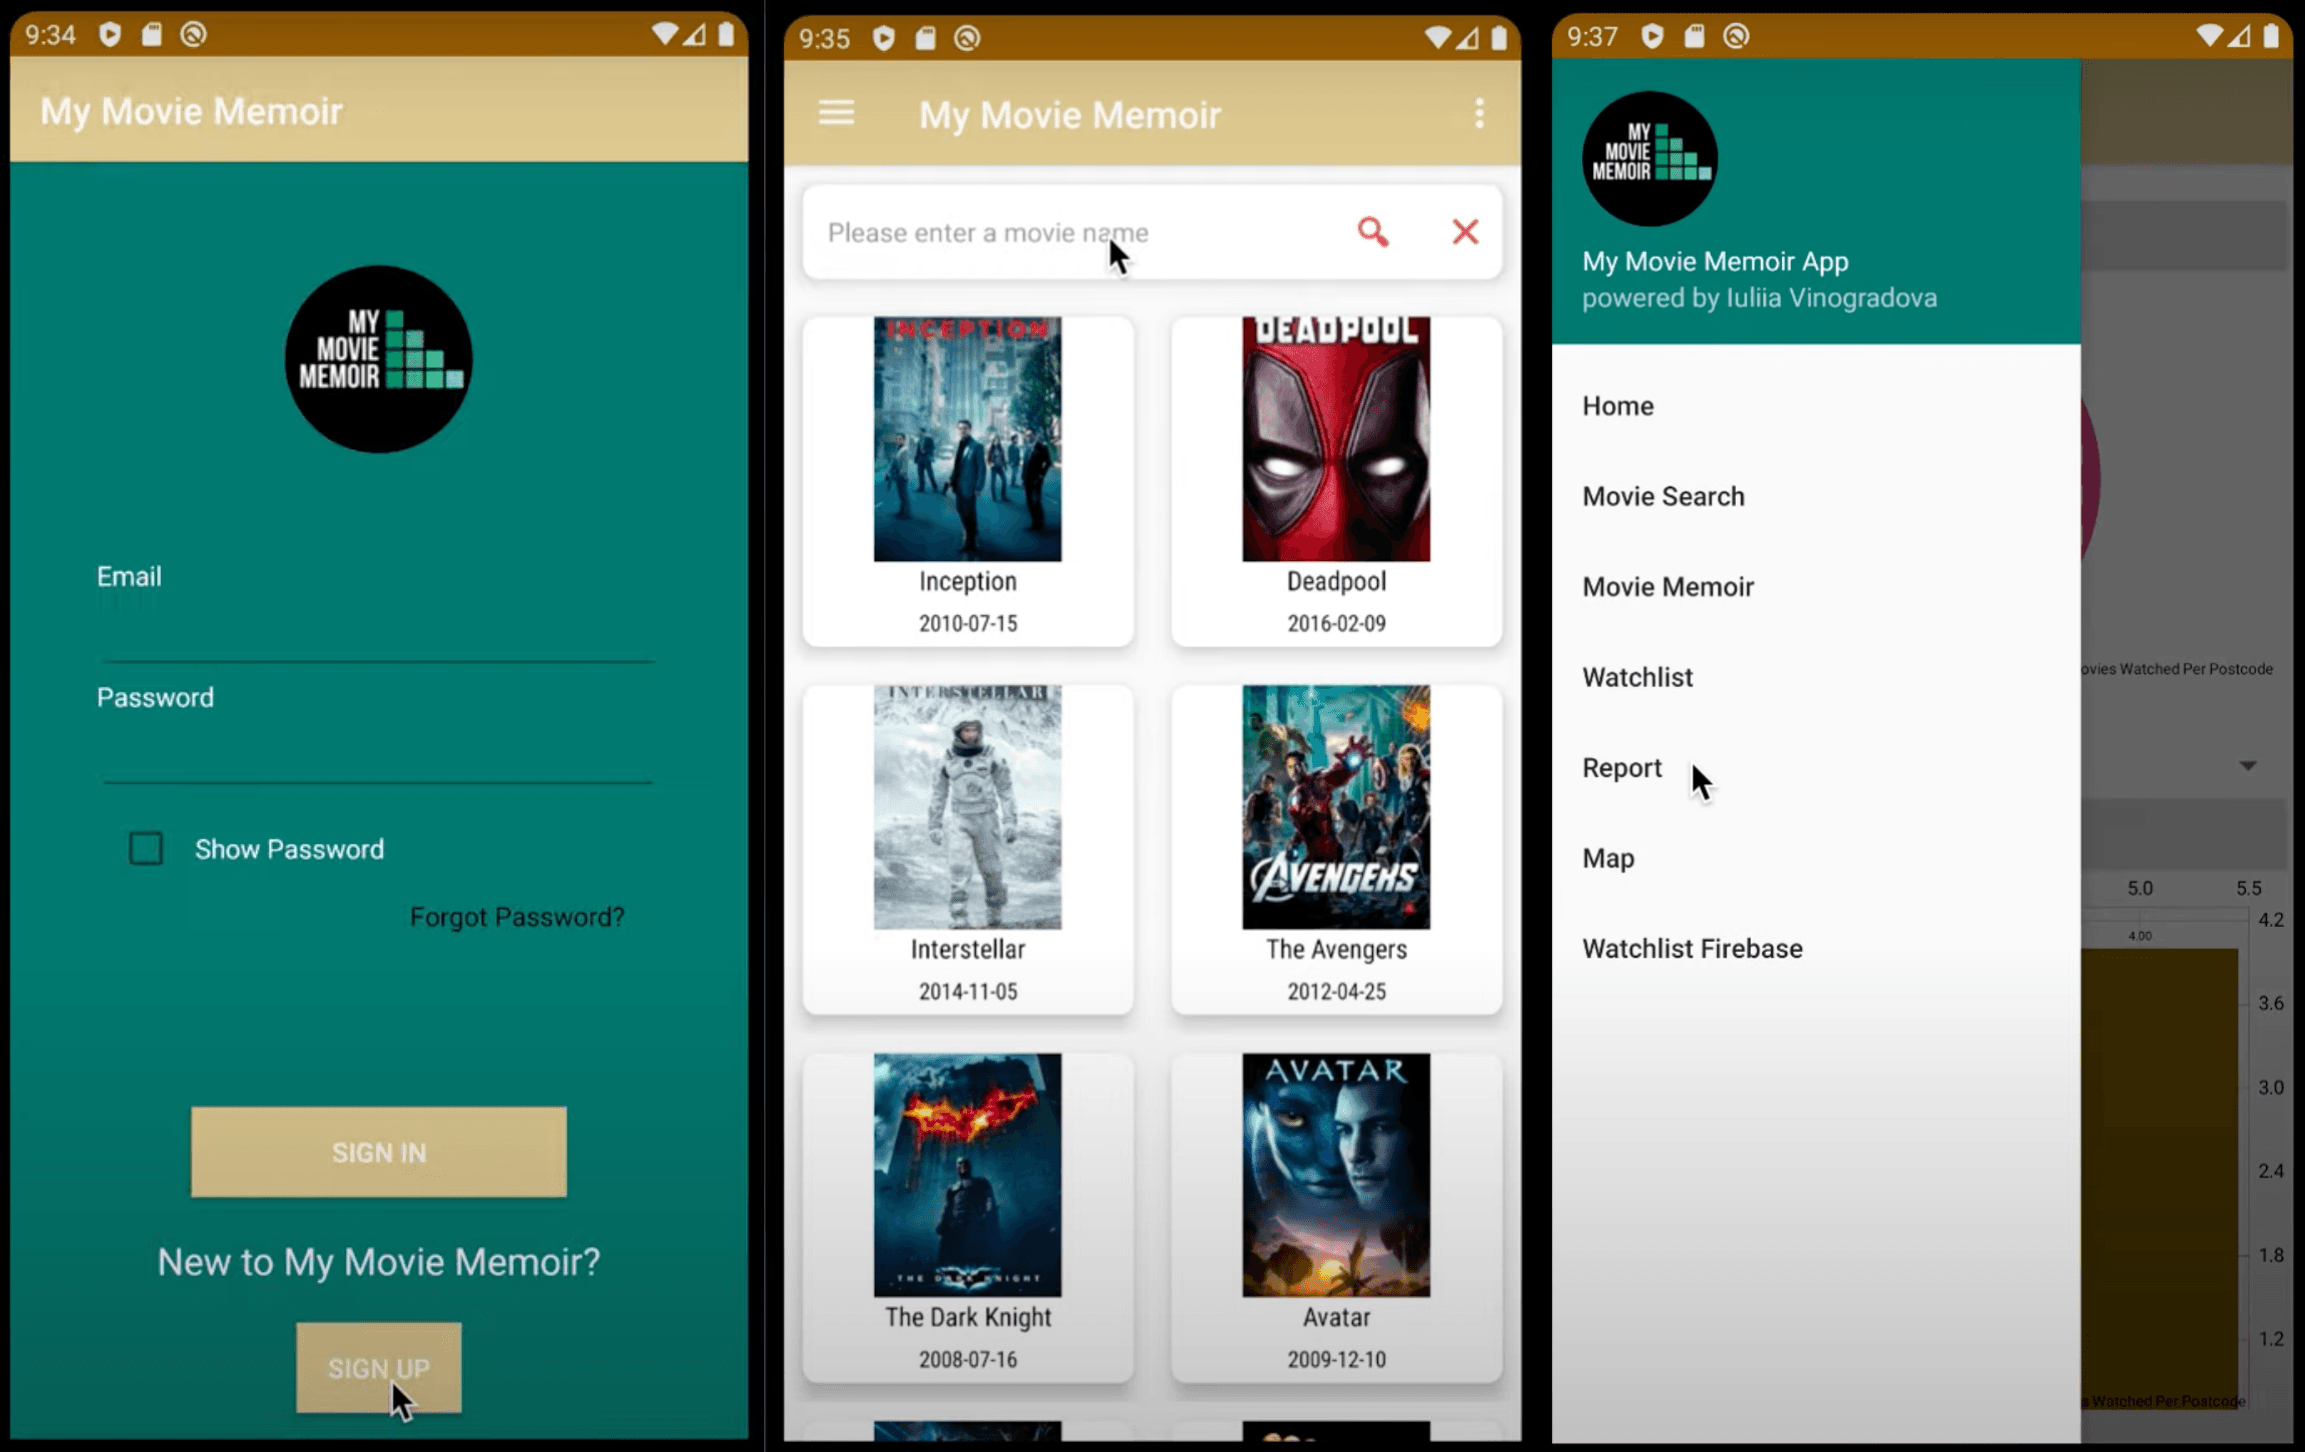This screenshot has height=1452, width=2305.
Task: Select Home in the navigation drawer
Action: 1816,406
